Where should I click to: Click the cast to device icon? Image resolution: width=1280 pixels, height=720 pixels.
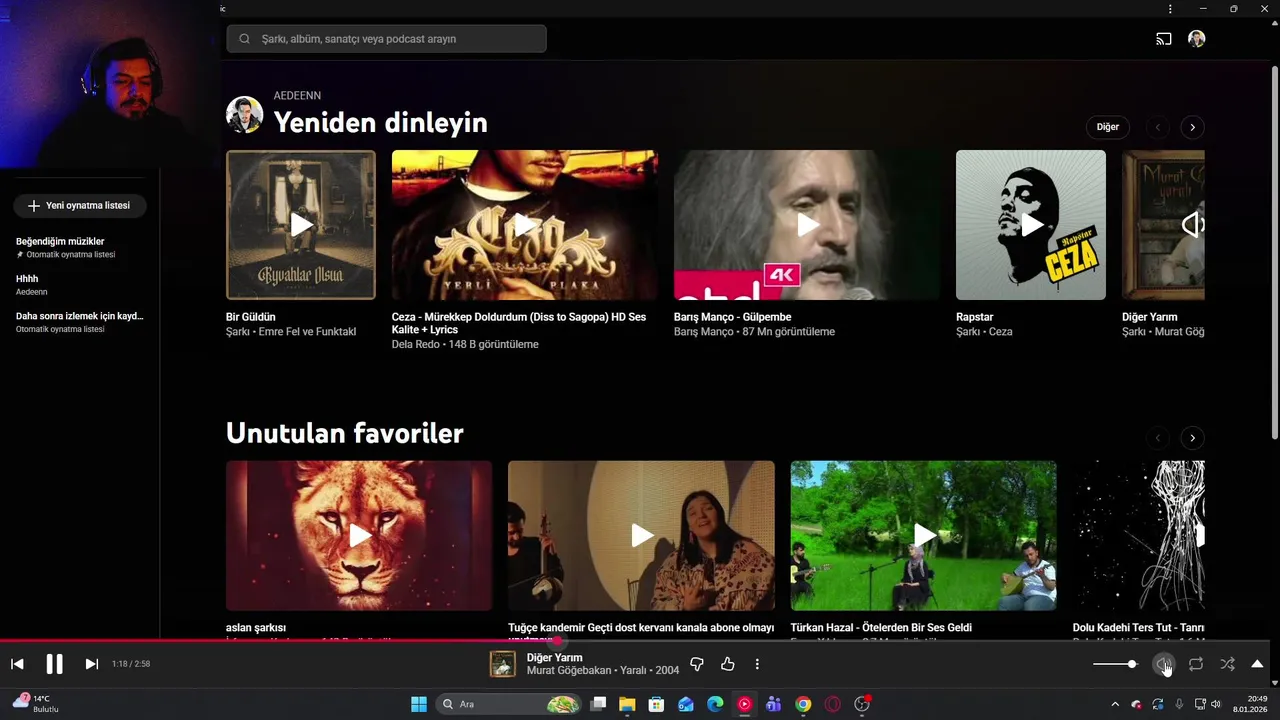click(x=1163, y=39)
